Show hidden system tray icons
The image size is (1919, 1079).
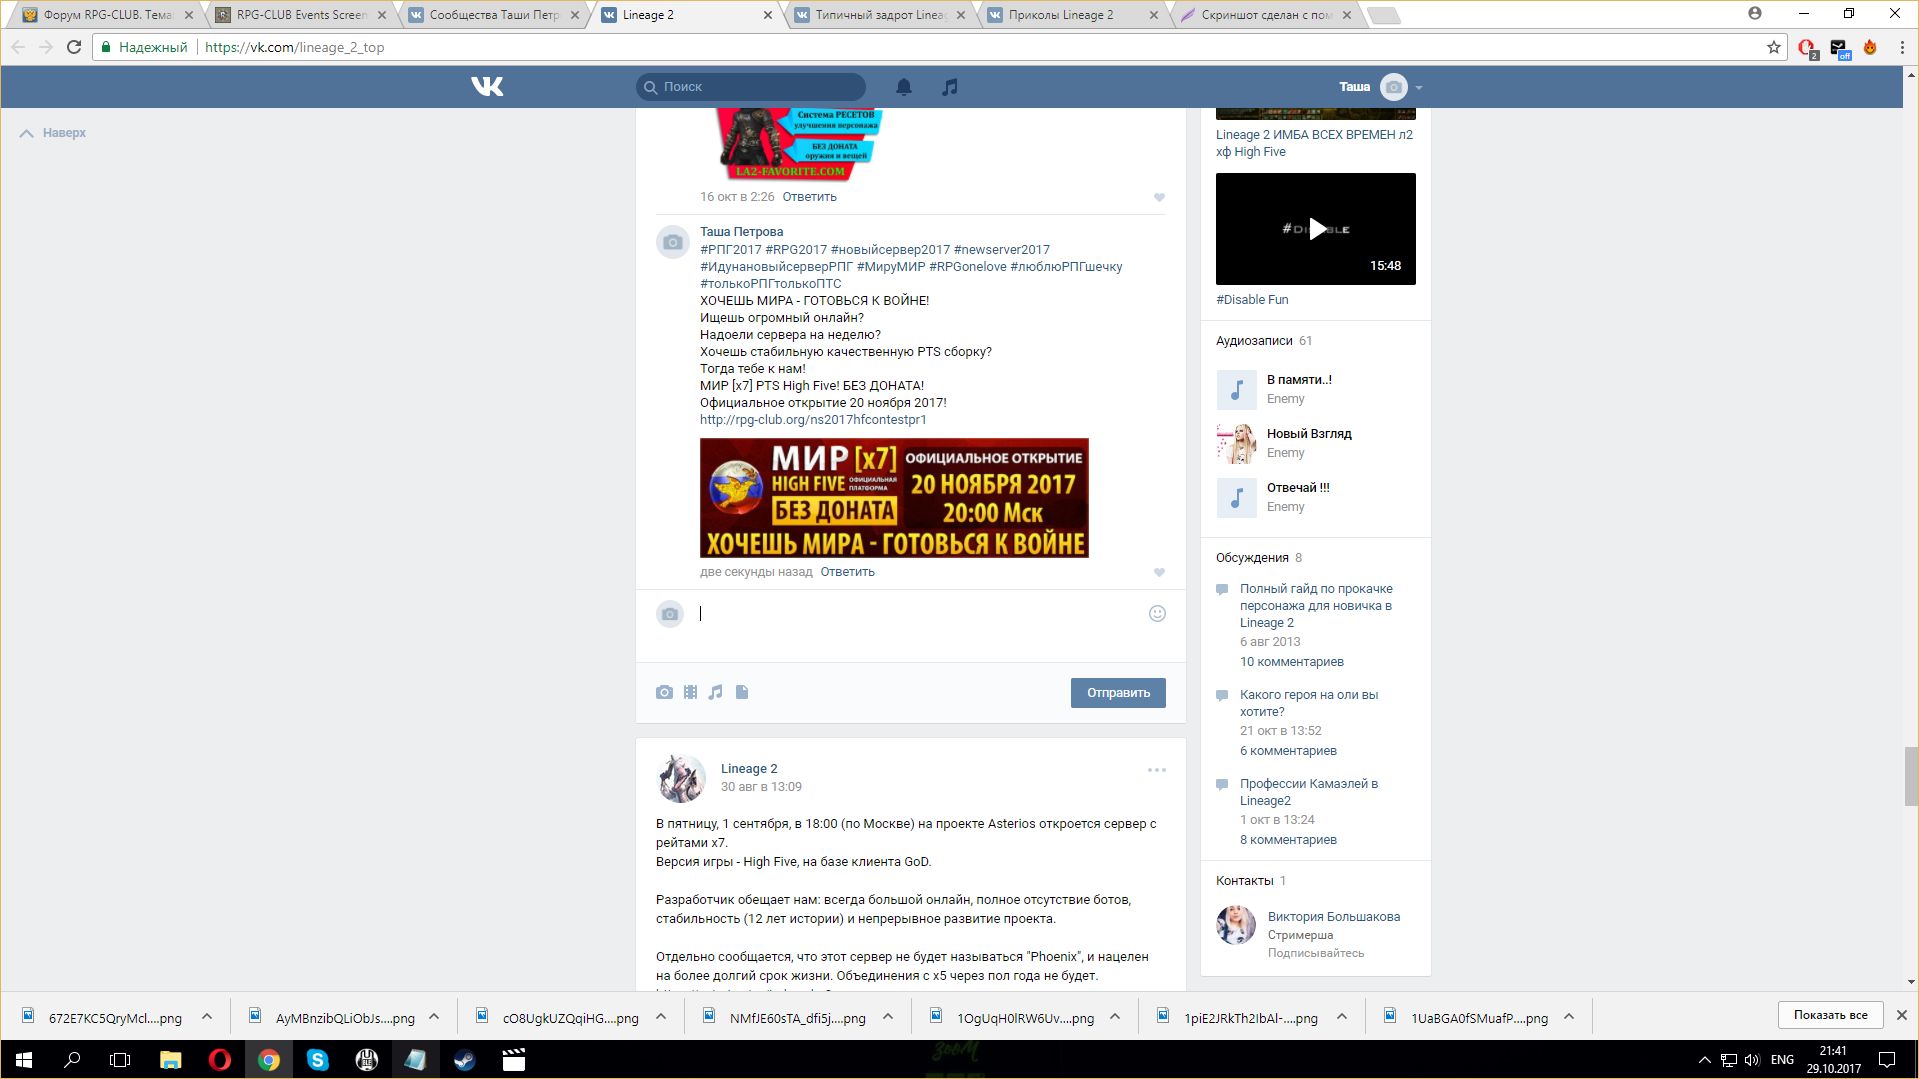coord(1704,1060)
